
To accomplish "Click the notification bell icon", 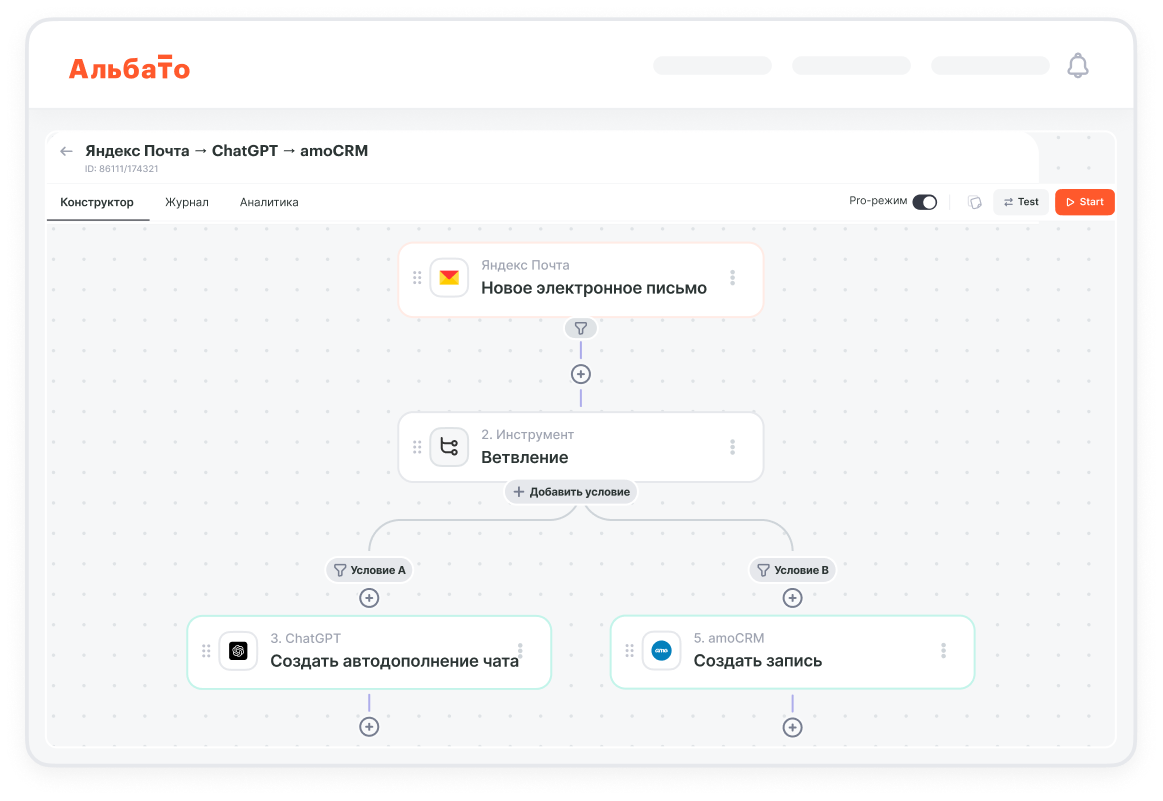I will [1078, 64].
